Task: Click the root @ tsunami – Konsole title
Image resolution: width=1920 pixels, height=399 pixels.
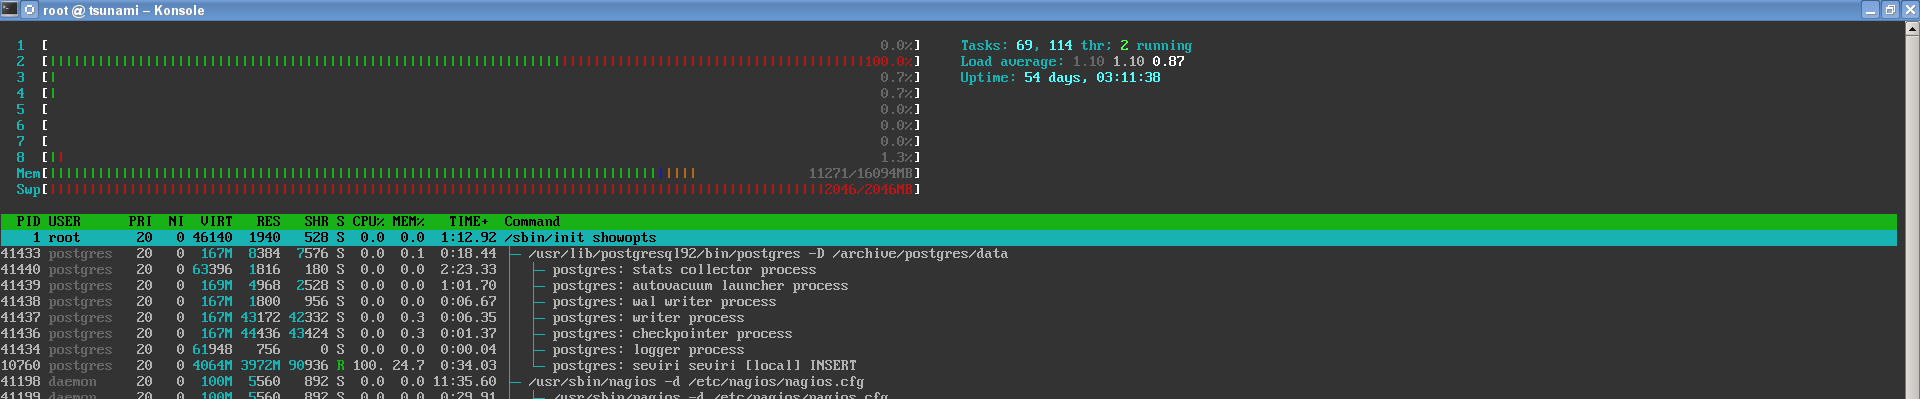Action: (123, 10)
